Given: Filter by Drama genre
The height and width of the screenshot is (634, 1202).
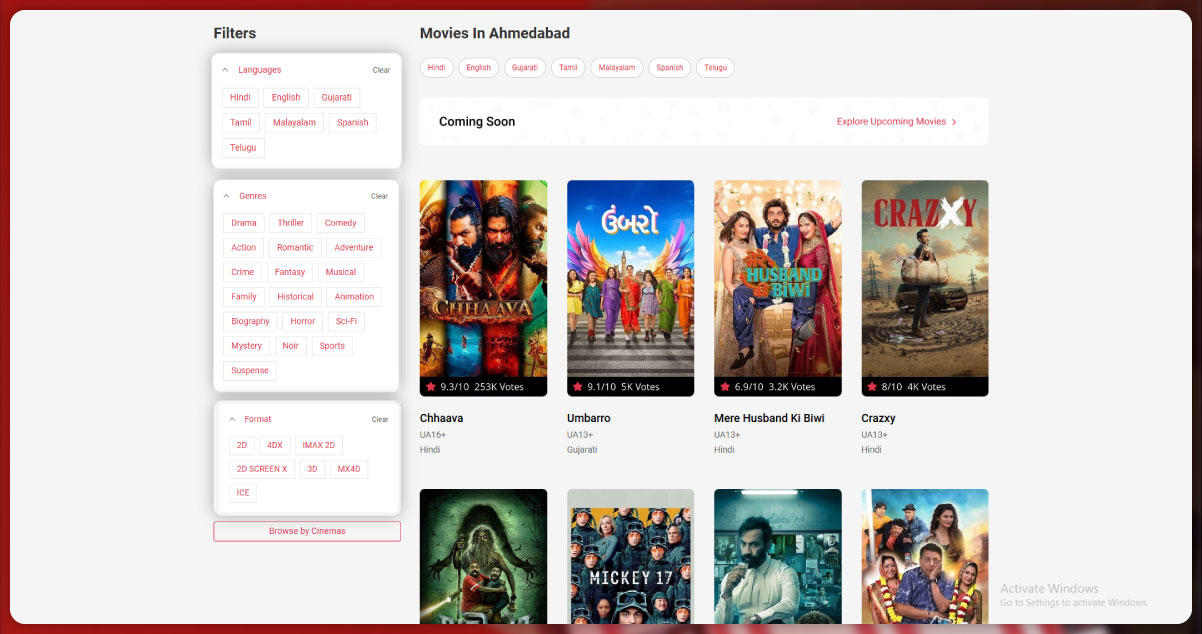Looking at the screenshot, I should click(x=244, y=223).
